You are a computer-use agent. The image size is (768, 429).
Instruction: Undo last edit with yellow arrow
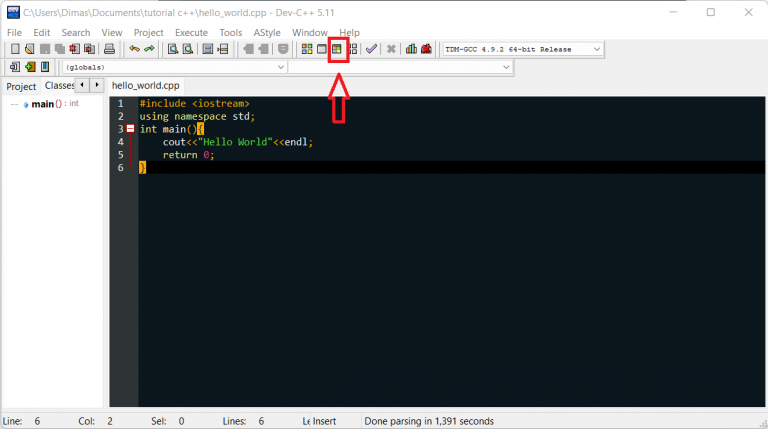[x=134, y=49]
